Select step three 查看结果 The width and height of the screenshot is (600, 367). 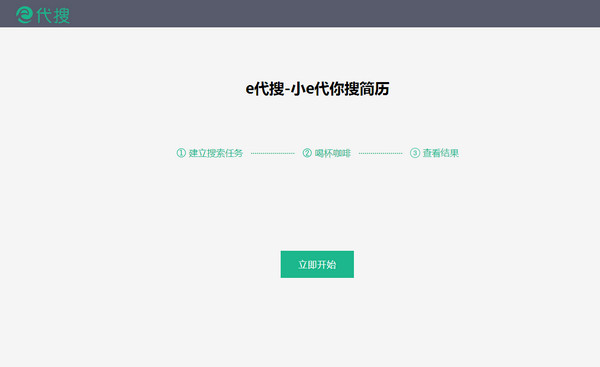tap(434, 153)
